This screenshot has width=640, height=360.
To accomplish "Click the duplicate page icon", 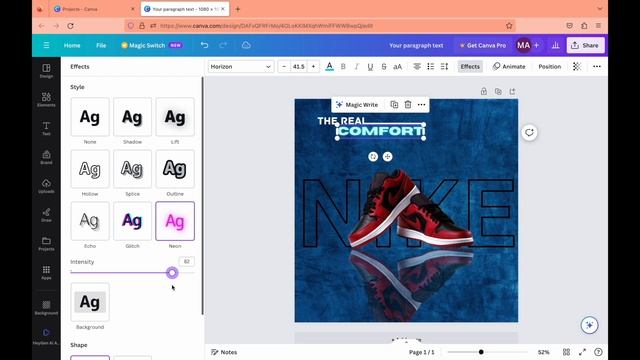I will (498, 91).
